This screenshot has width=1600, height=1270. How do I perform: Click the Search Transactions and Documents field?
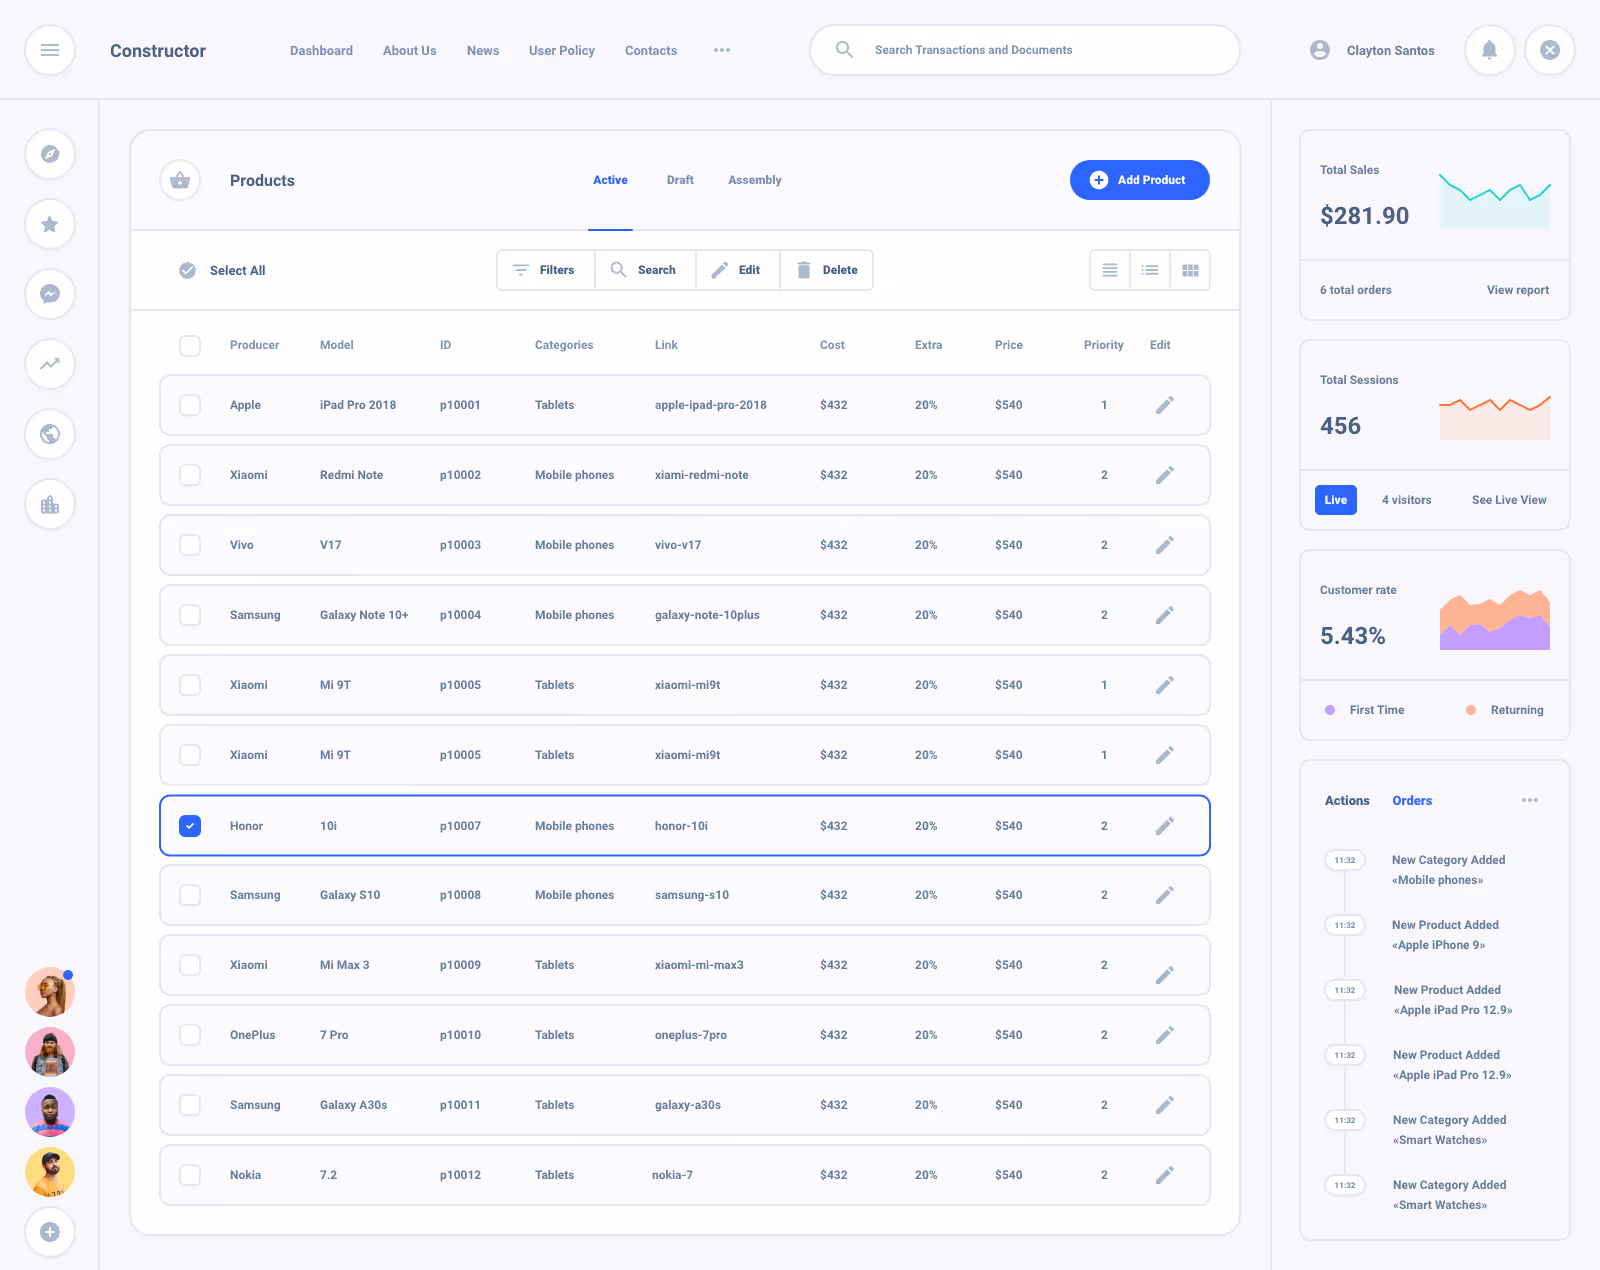click(1024, 50)
